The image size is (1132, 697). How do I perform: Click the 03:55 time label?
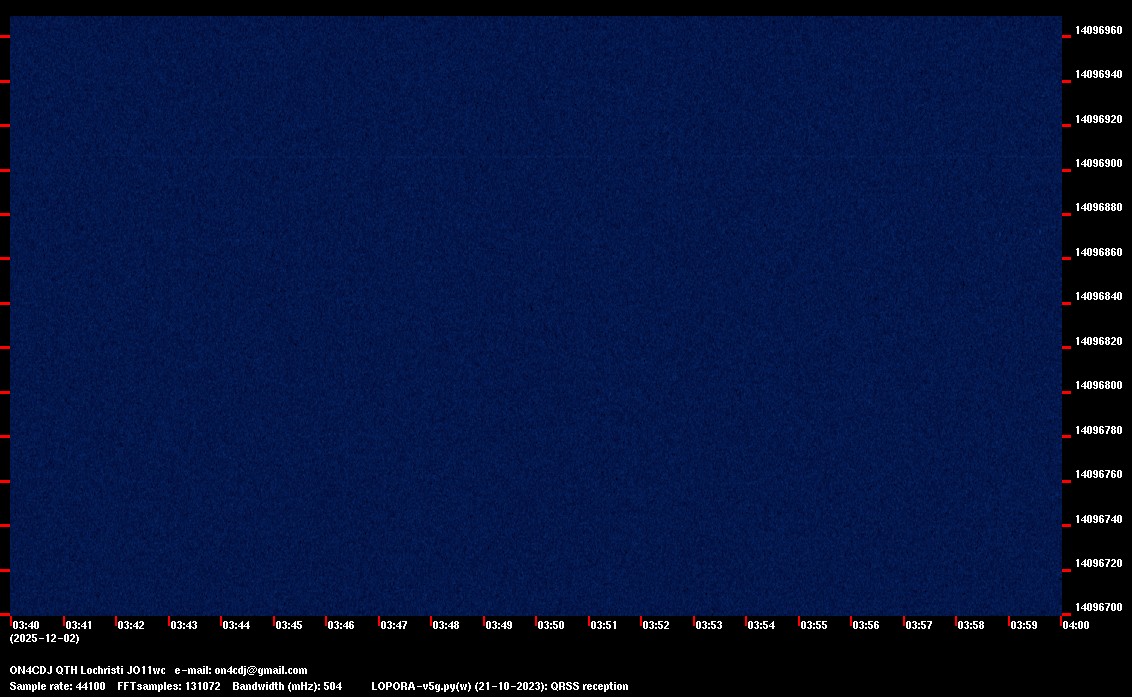(814, 625)
